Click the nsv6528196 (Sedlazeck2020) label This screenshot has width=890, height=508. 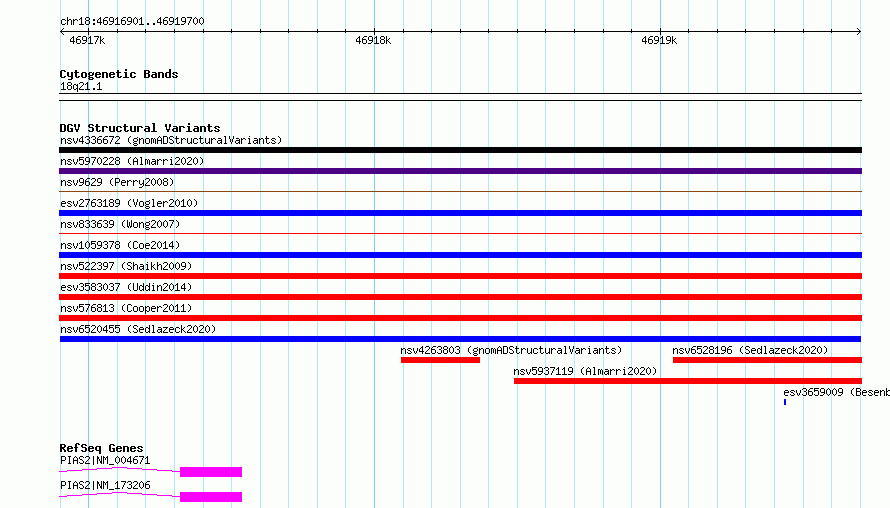(750, 350)
